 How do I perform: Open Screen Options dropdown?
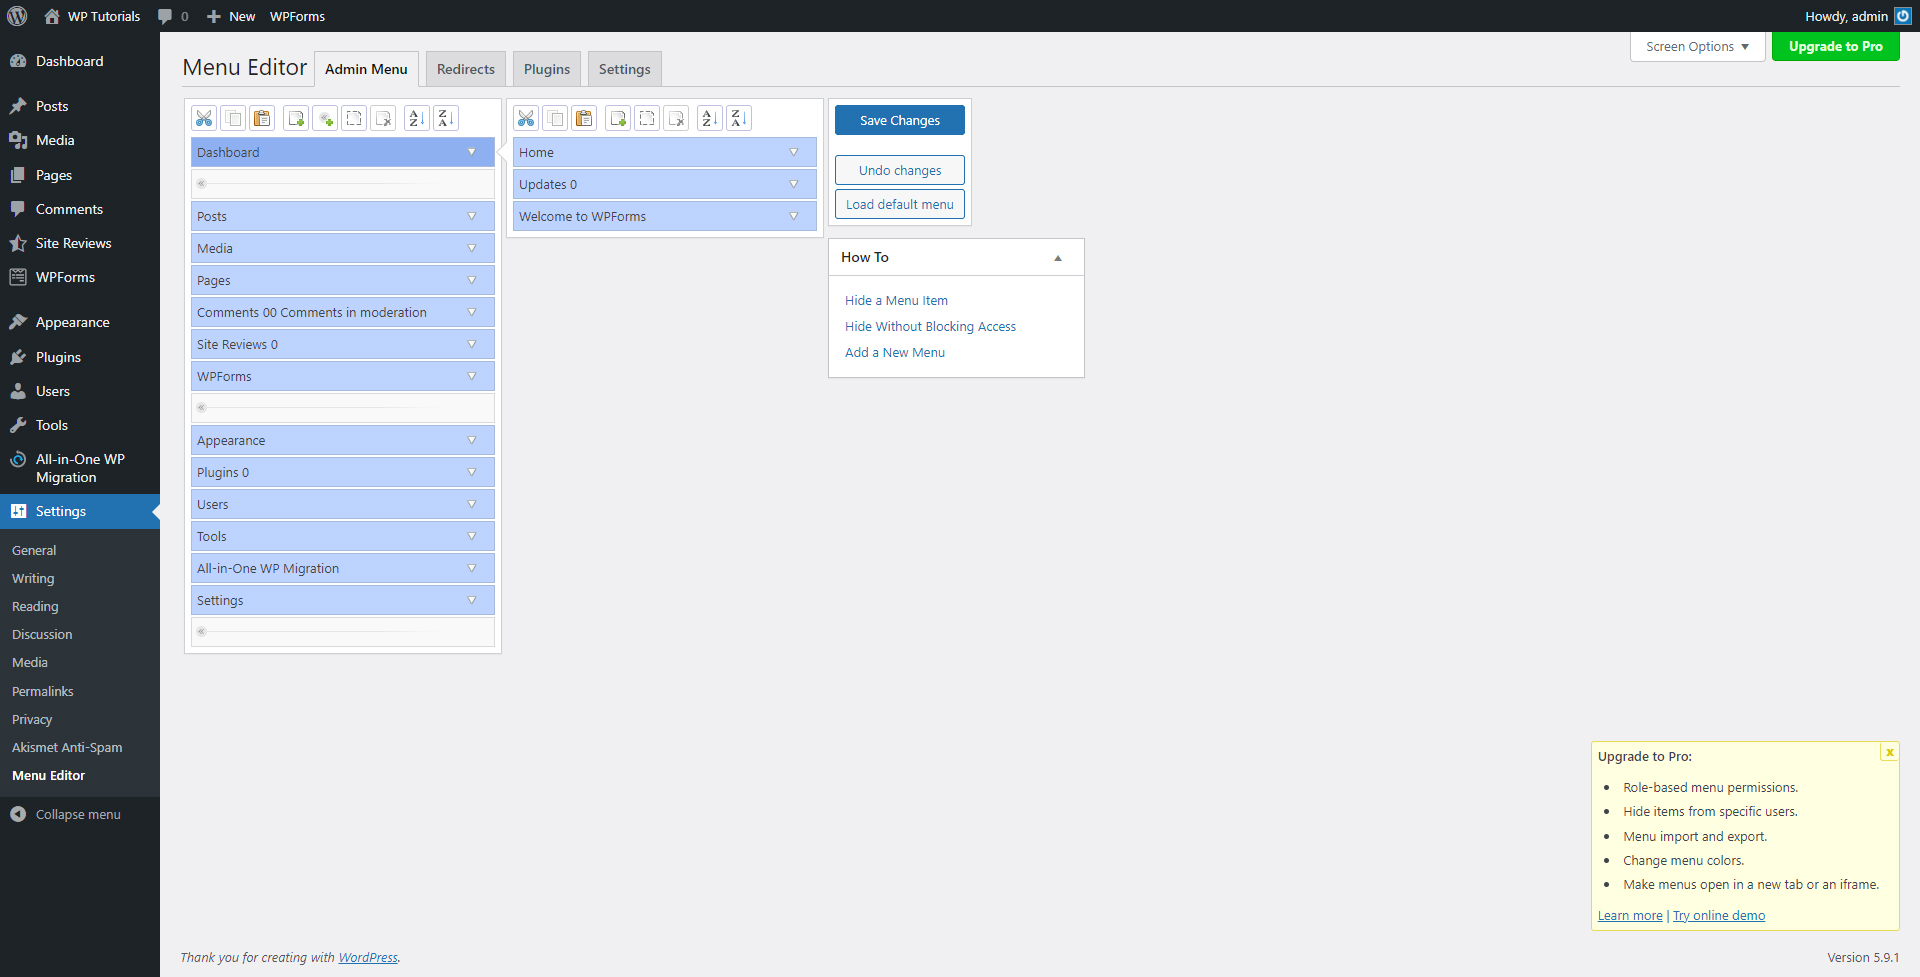1697,47
